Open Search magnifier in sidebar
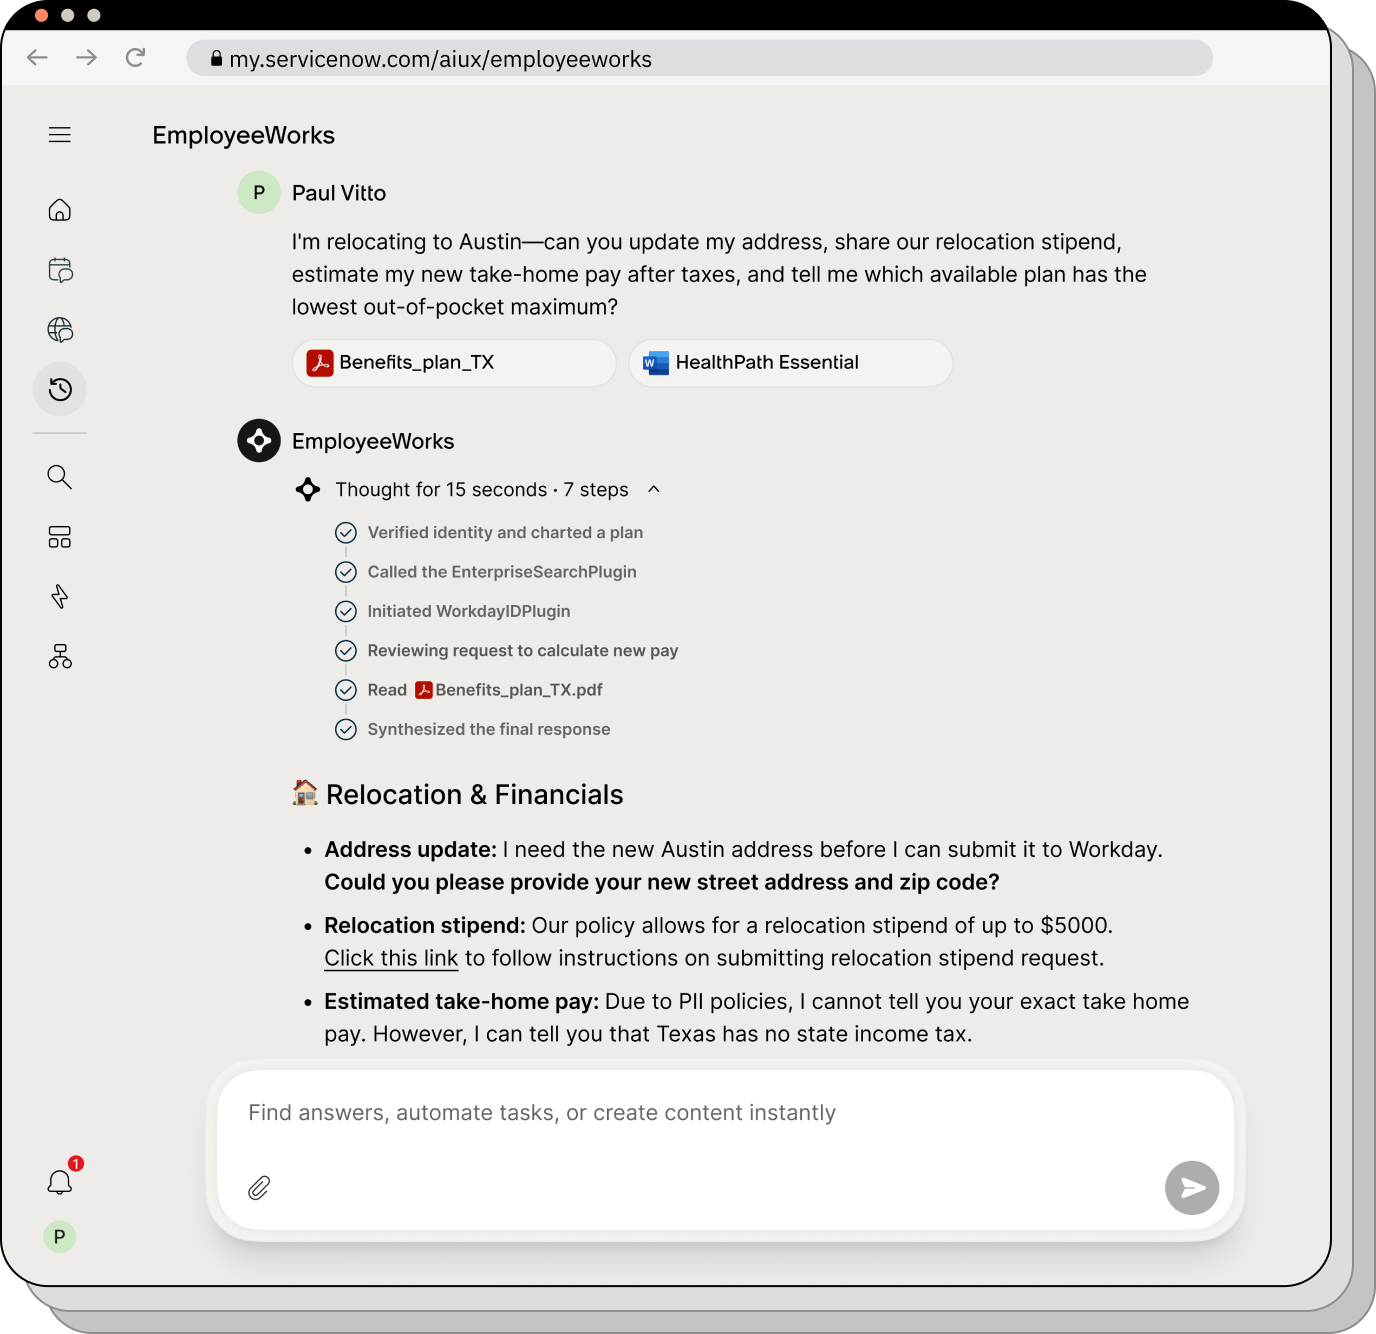The width and height of the screenshot is (1376, 1334). [x=60, y=477]
